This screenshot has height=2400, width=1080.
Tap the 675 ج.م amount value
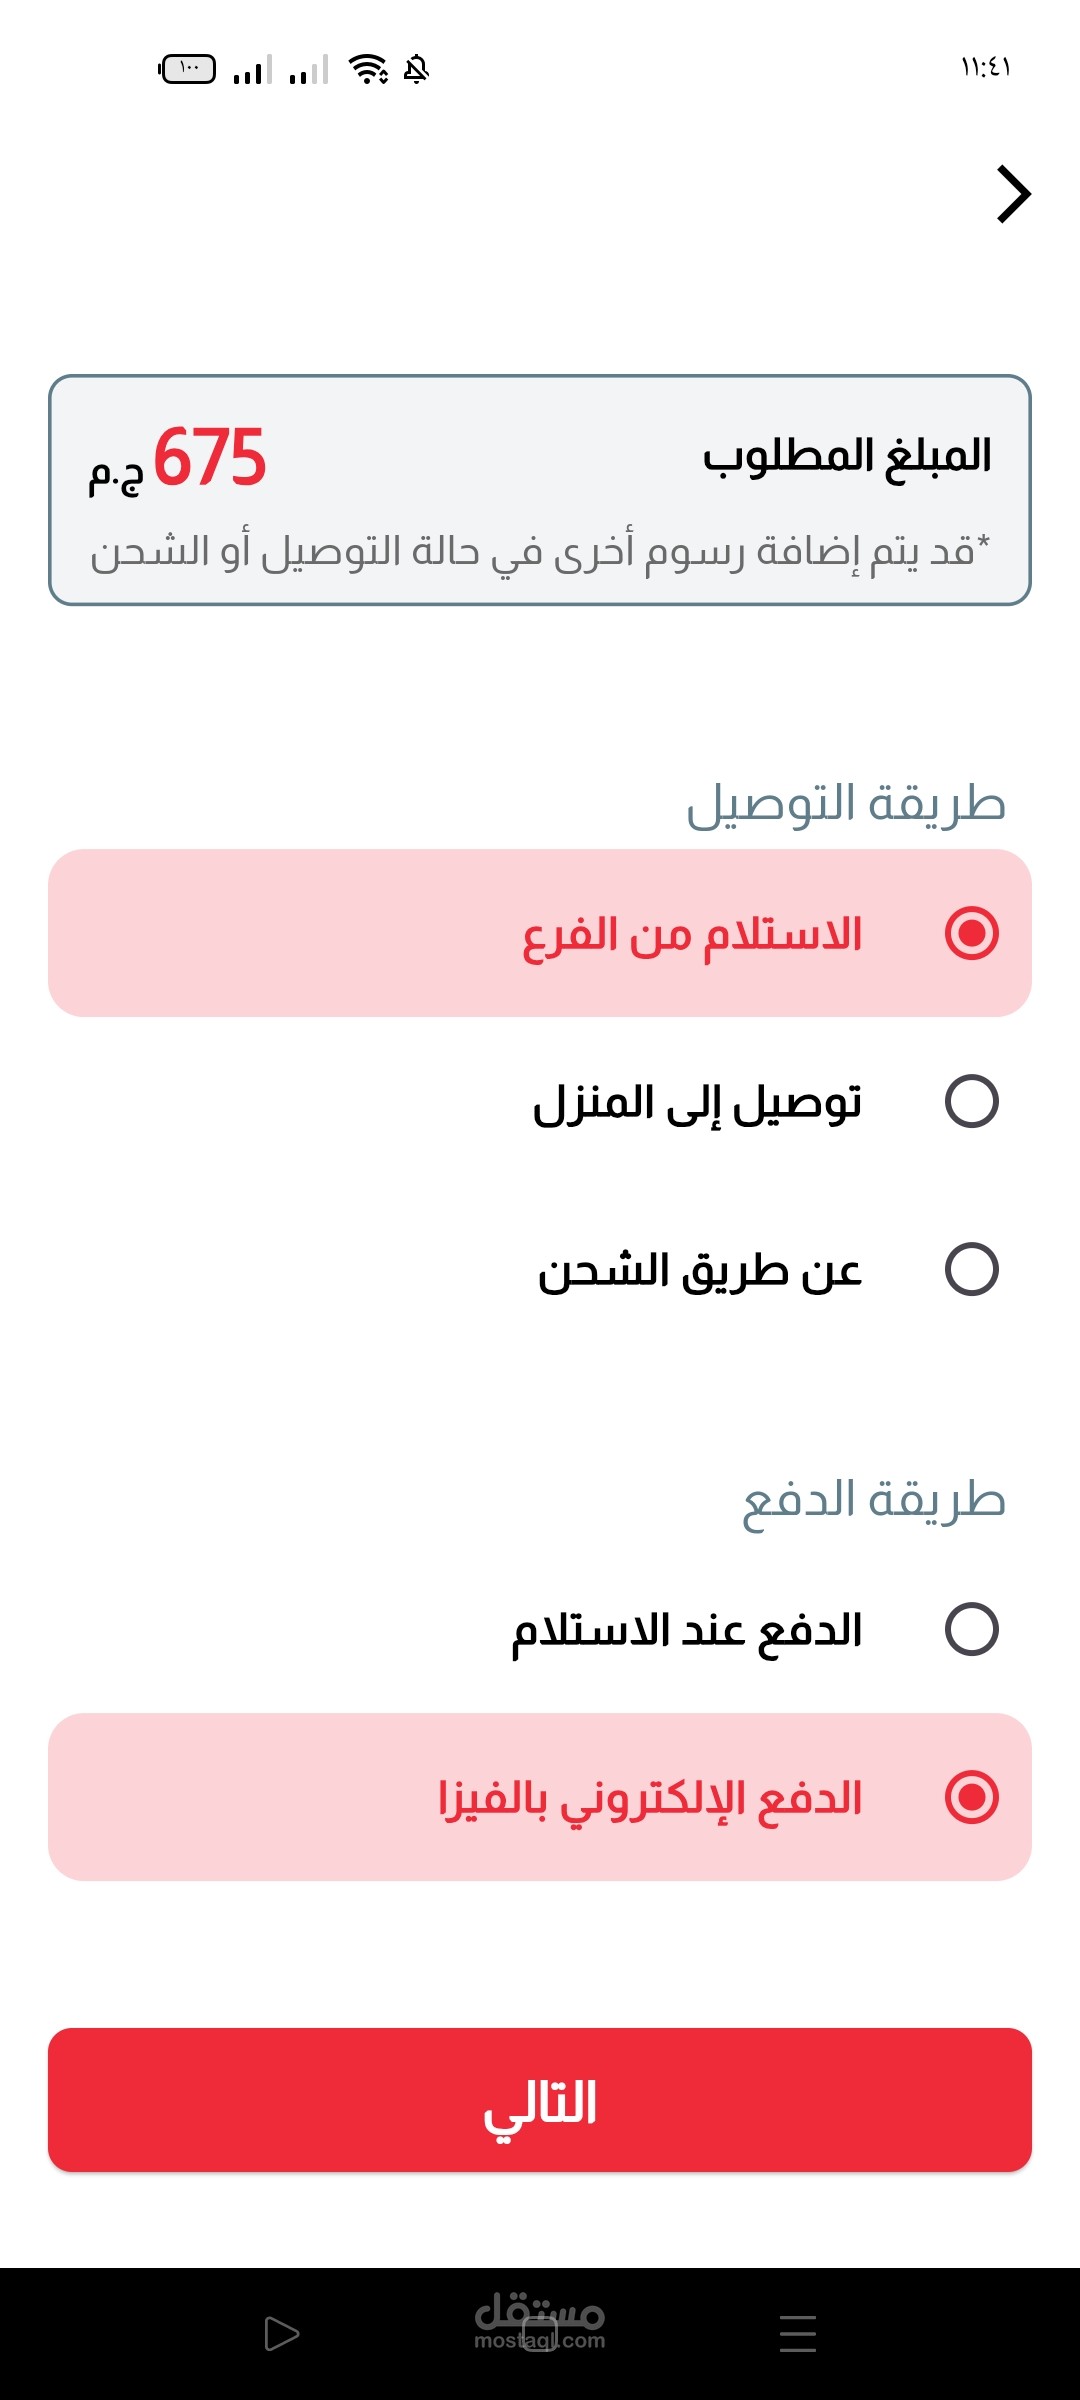click(x=180, y=459)
